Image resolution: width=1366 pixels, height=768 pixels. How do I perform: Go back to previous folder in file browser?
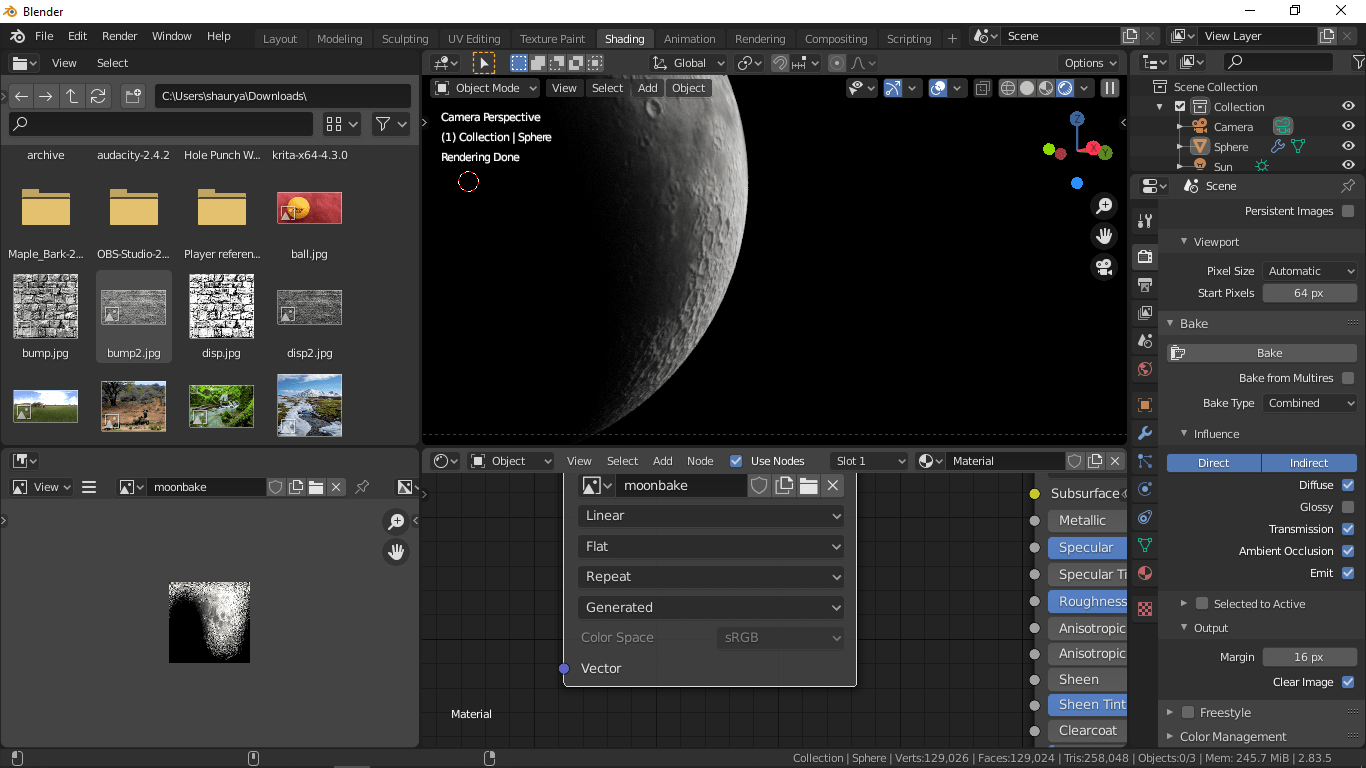tap(21, 96)
